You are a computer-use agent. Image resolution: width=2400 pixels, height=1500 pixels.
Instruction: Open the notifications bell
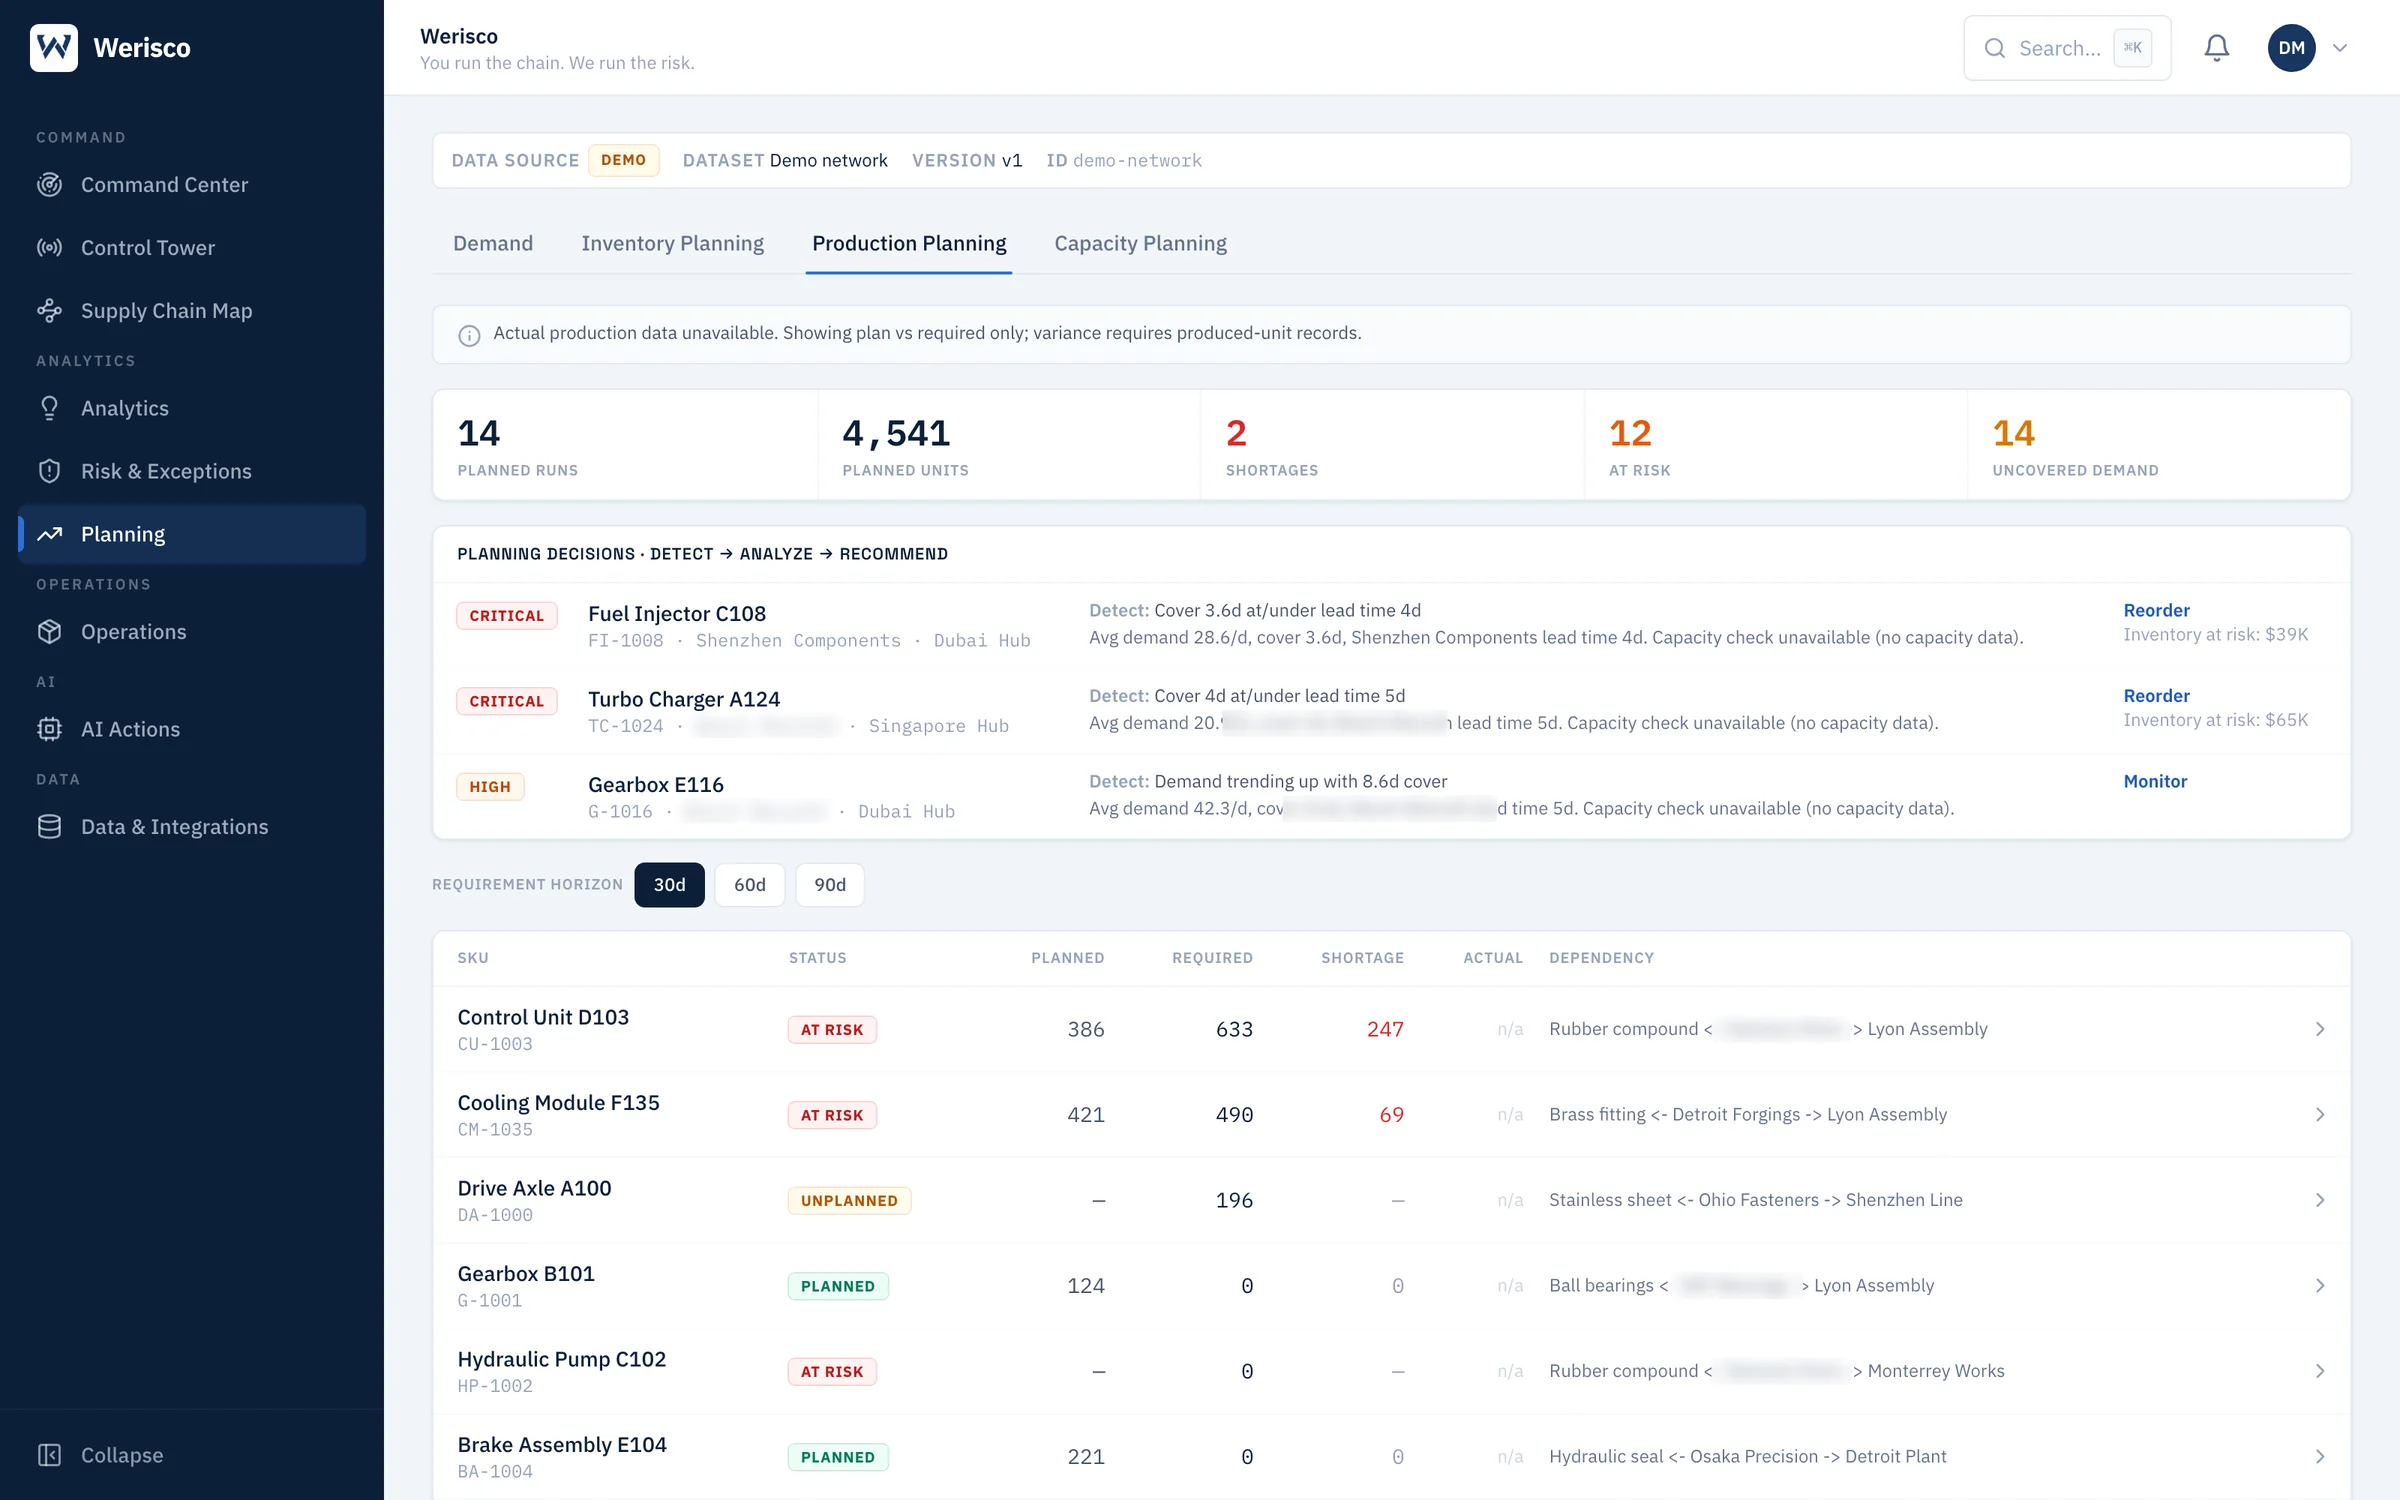click(2217, 47)
